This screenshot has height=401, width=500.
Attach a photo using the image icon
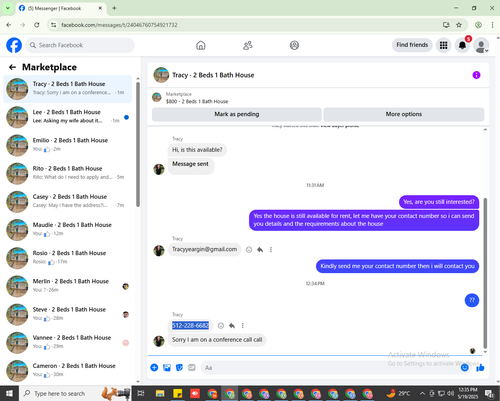coord(167,368)
